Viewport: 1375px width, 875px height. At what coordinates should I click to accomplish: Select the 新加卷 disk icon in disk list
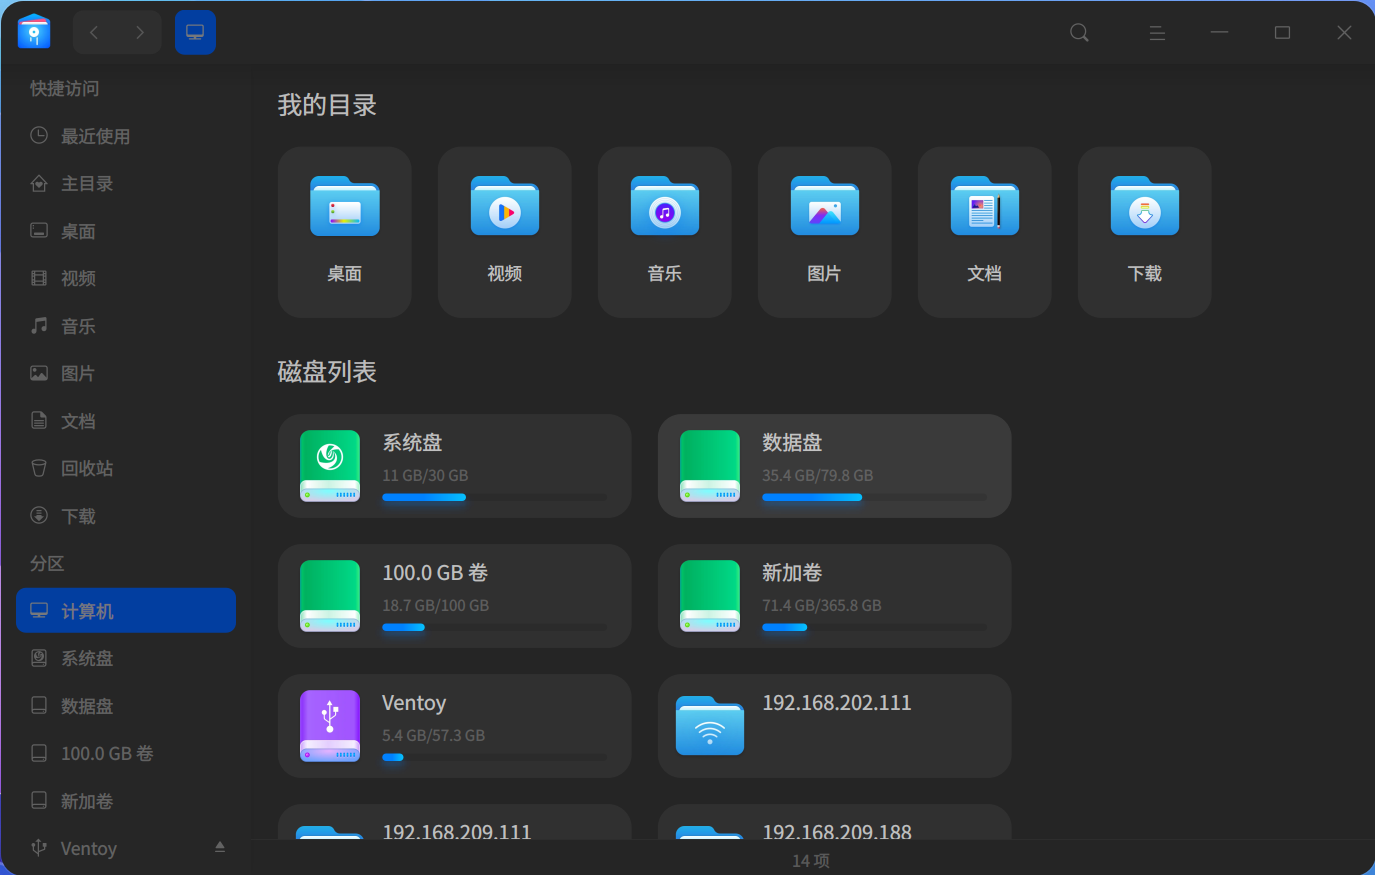(x=710, y=596)
